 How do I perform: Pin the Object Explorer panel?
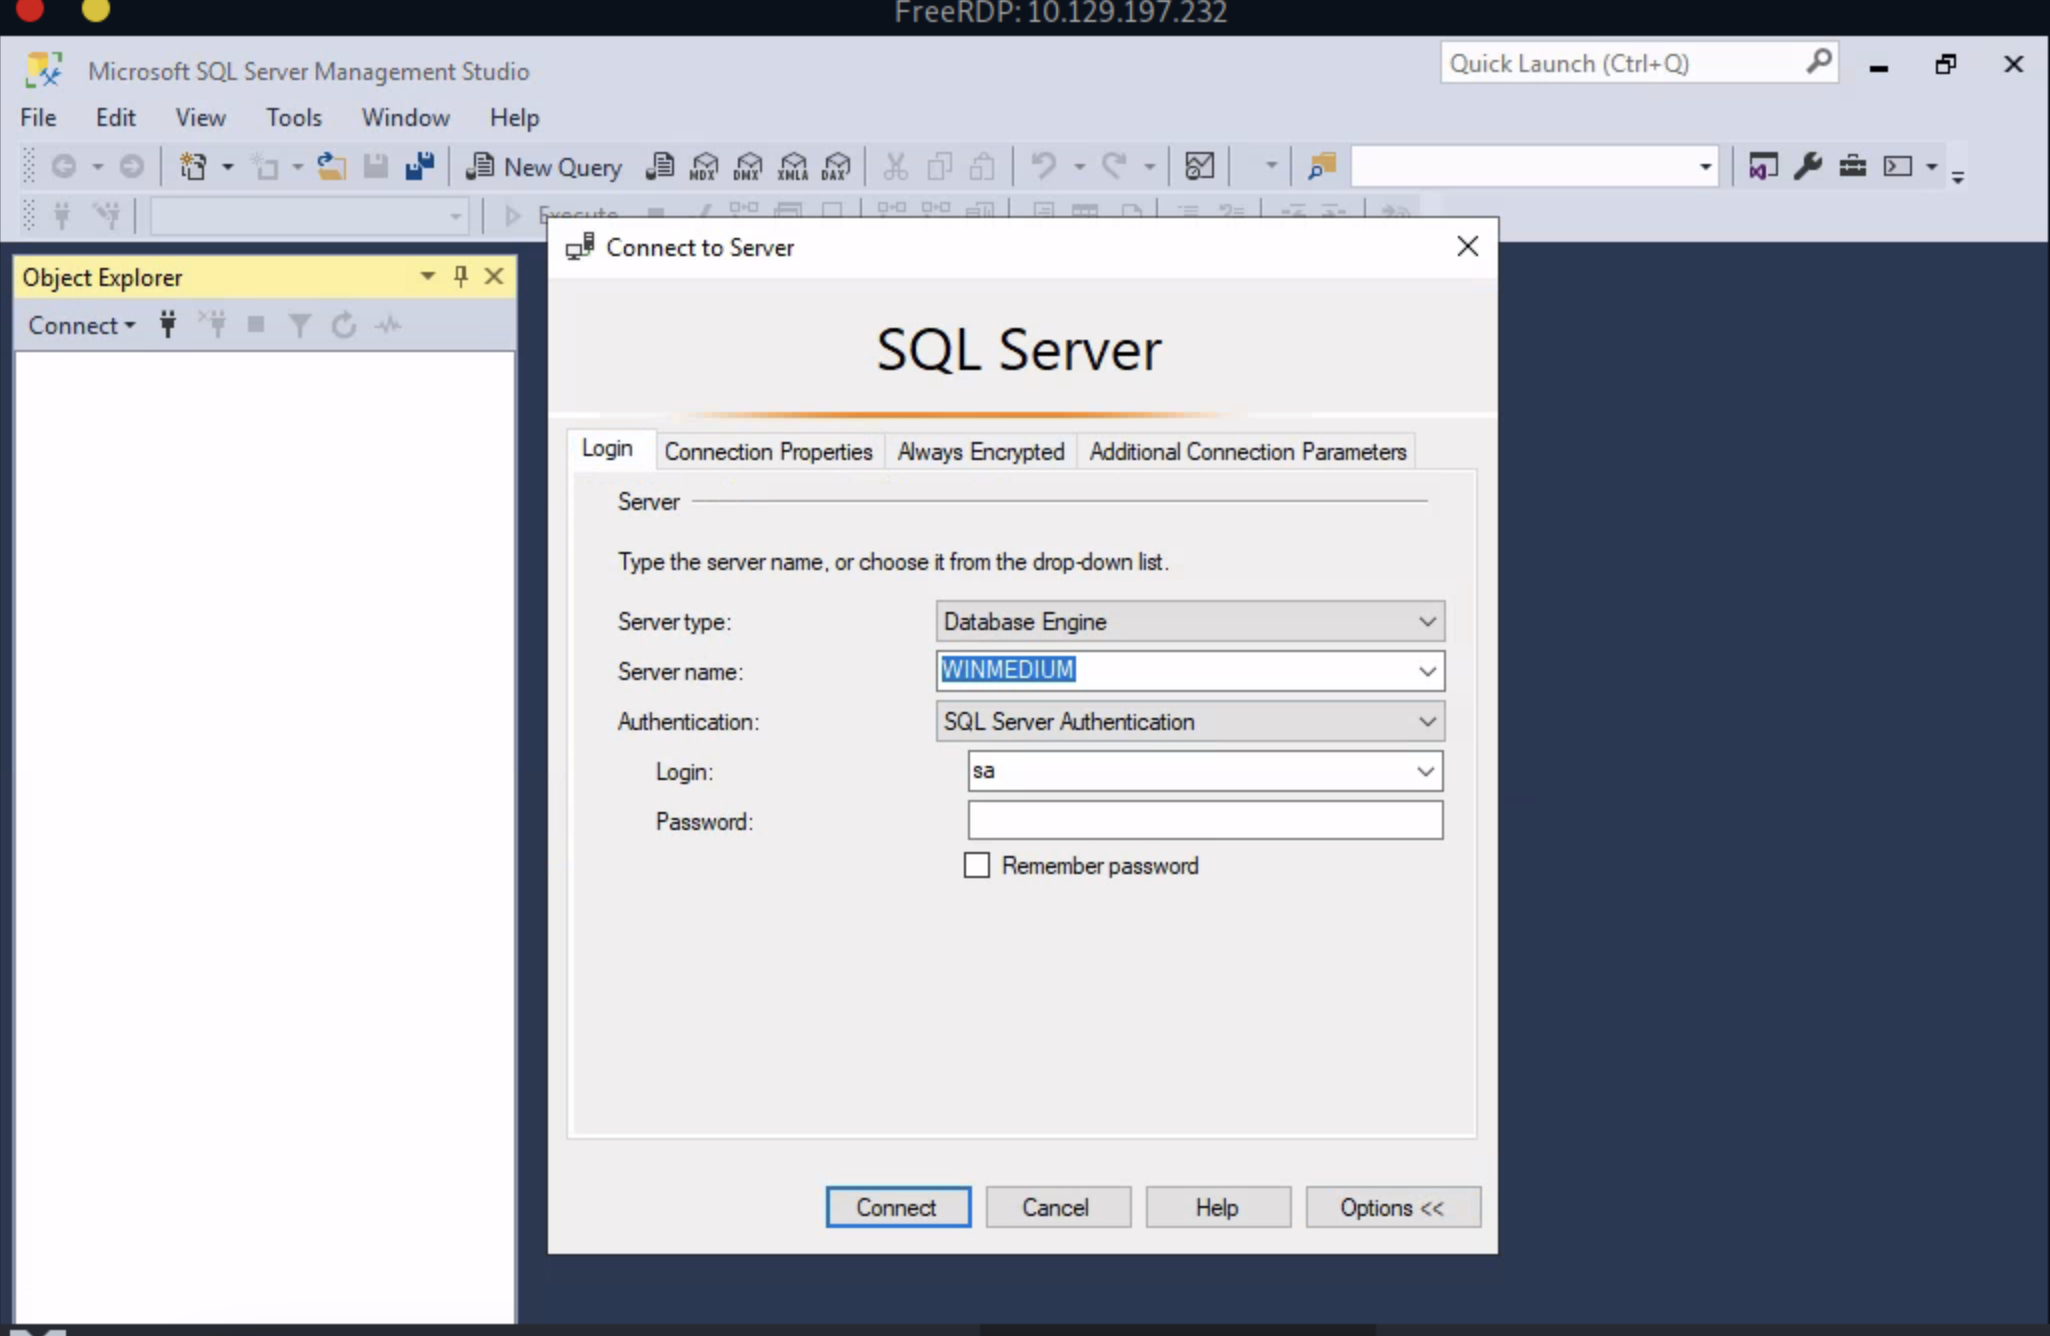(460, 276)
